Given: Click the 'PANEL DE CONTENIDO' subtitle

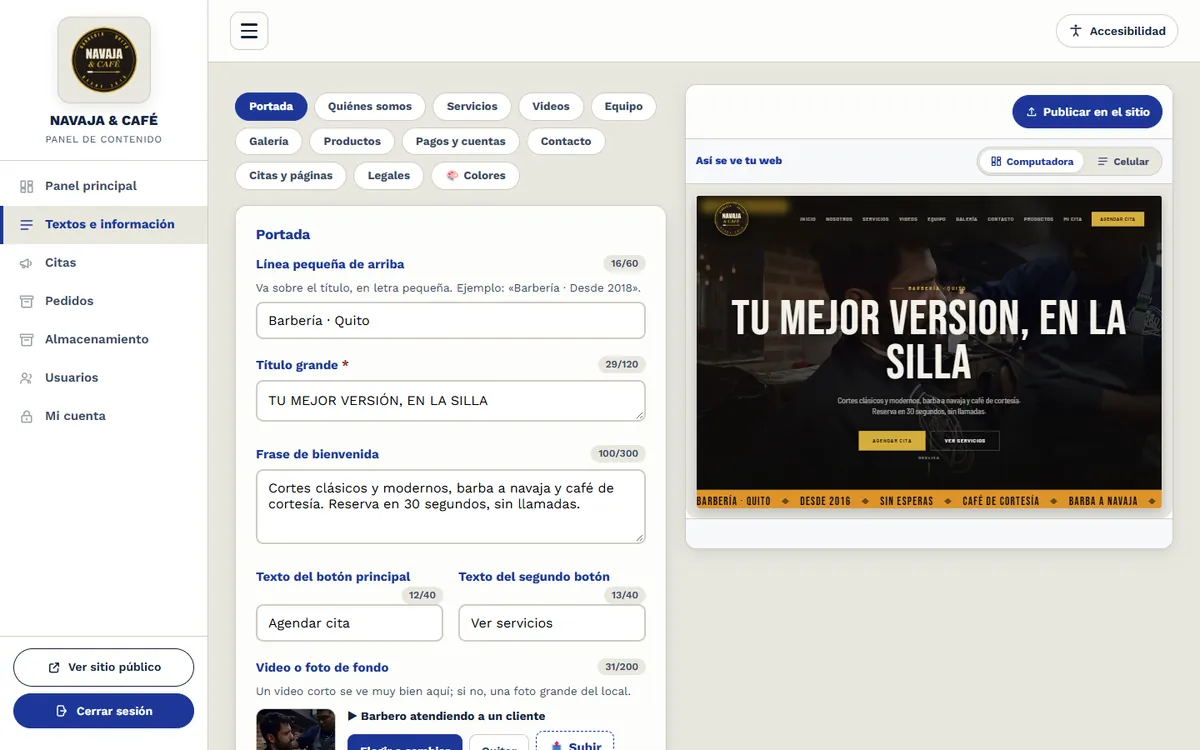Looking at the screenshot, I should click(104, 139).
